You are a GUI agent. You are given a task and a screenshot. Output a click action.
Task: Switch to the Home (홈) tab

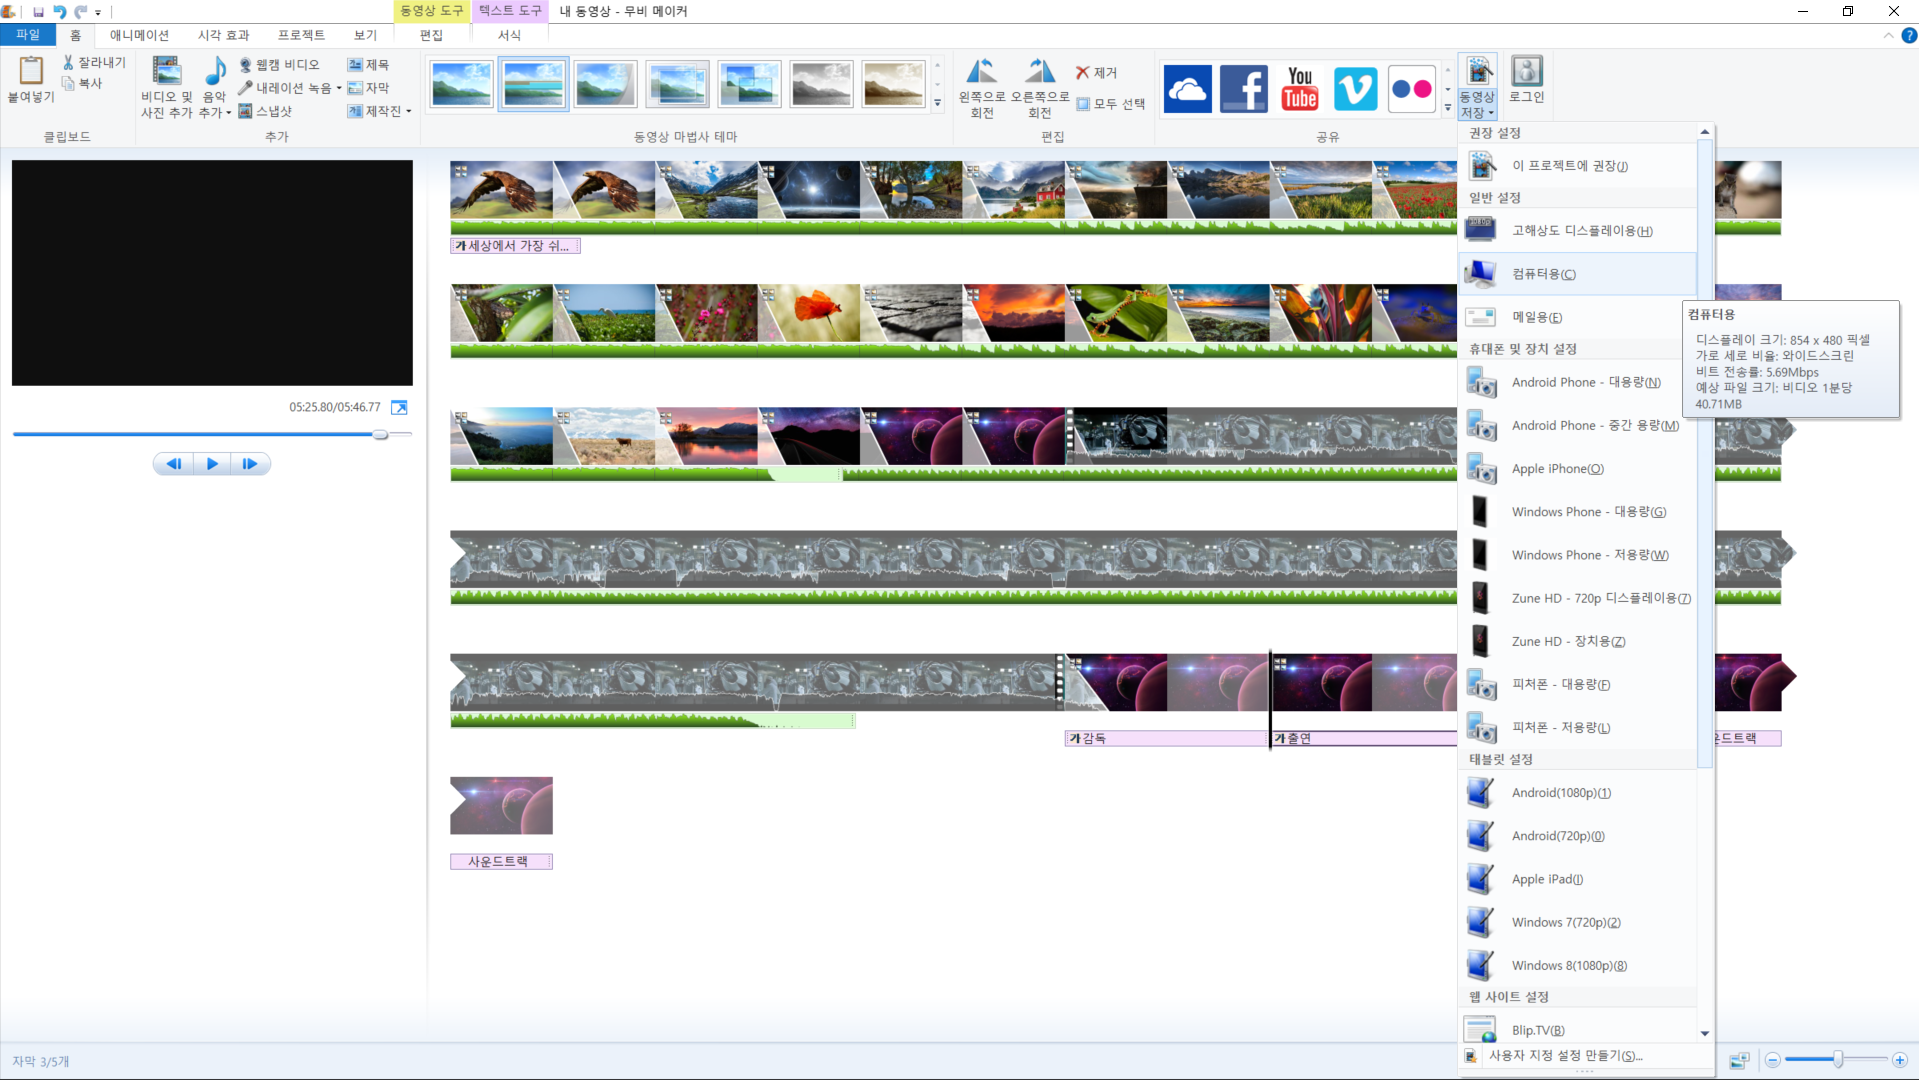[75, 35]
